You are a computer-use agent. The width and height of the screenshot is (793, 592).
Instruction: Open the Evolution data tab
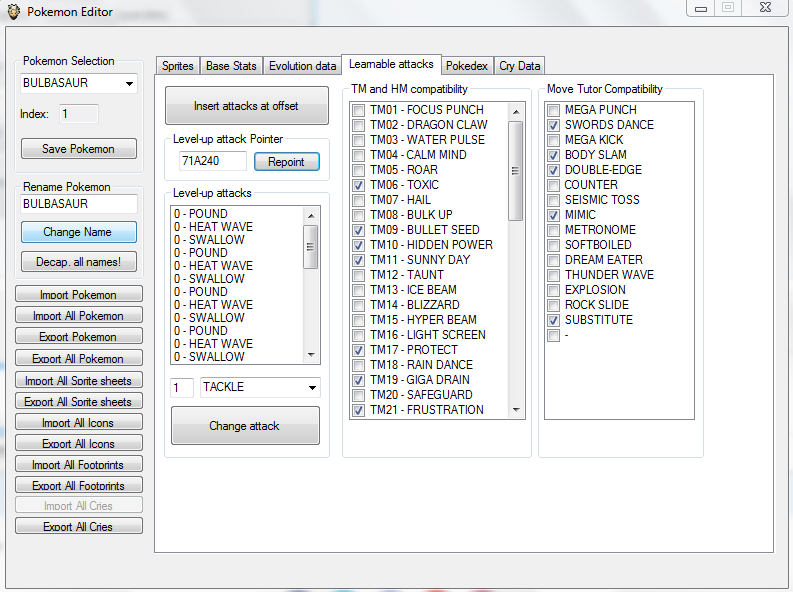301,66
